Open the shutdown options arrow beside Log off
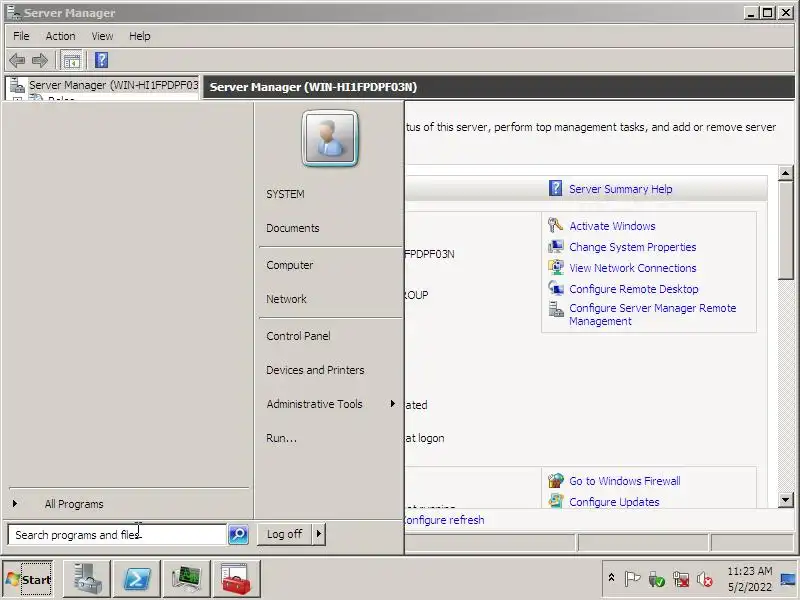 pos(319,534)
